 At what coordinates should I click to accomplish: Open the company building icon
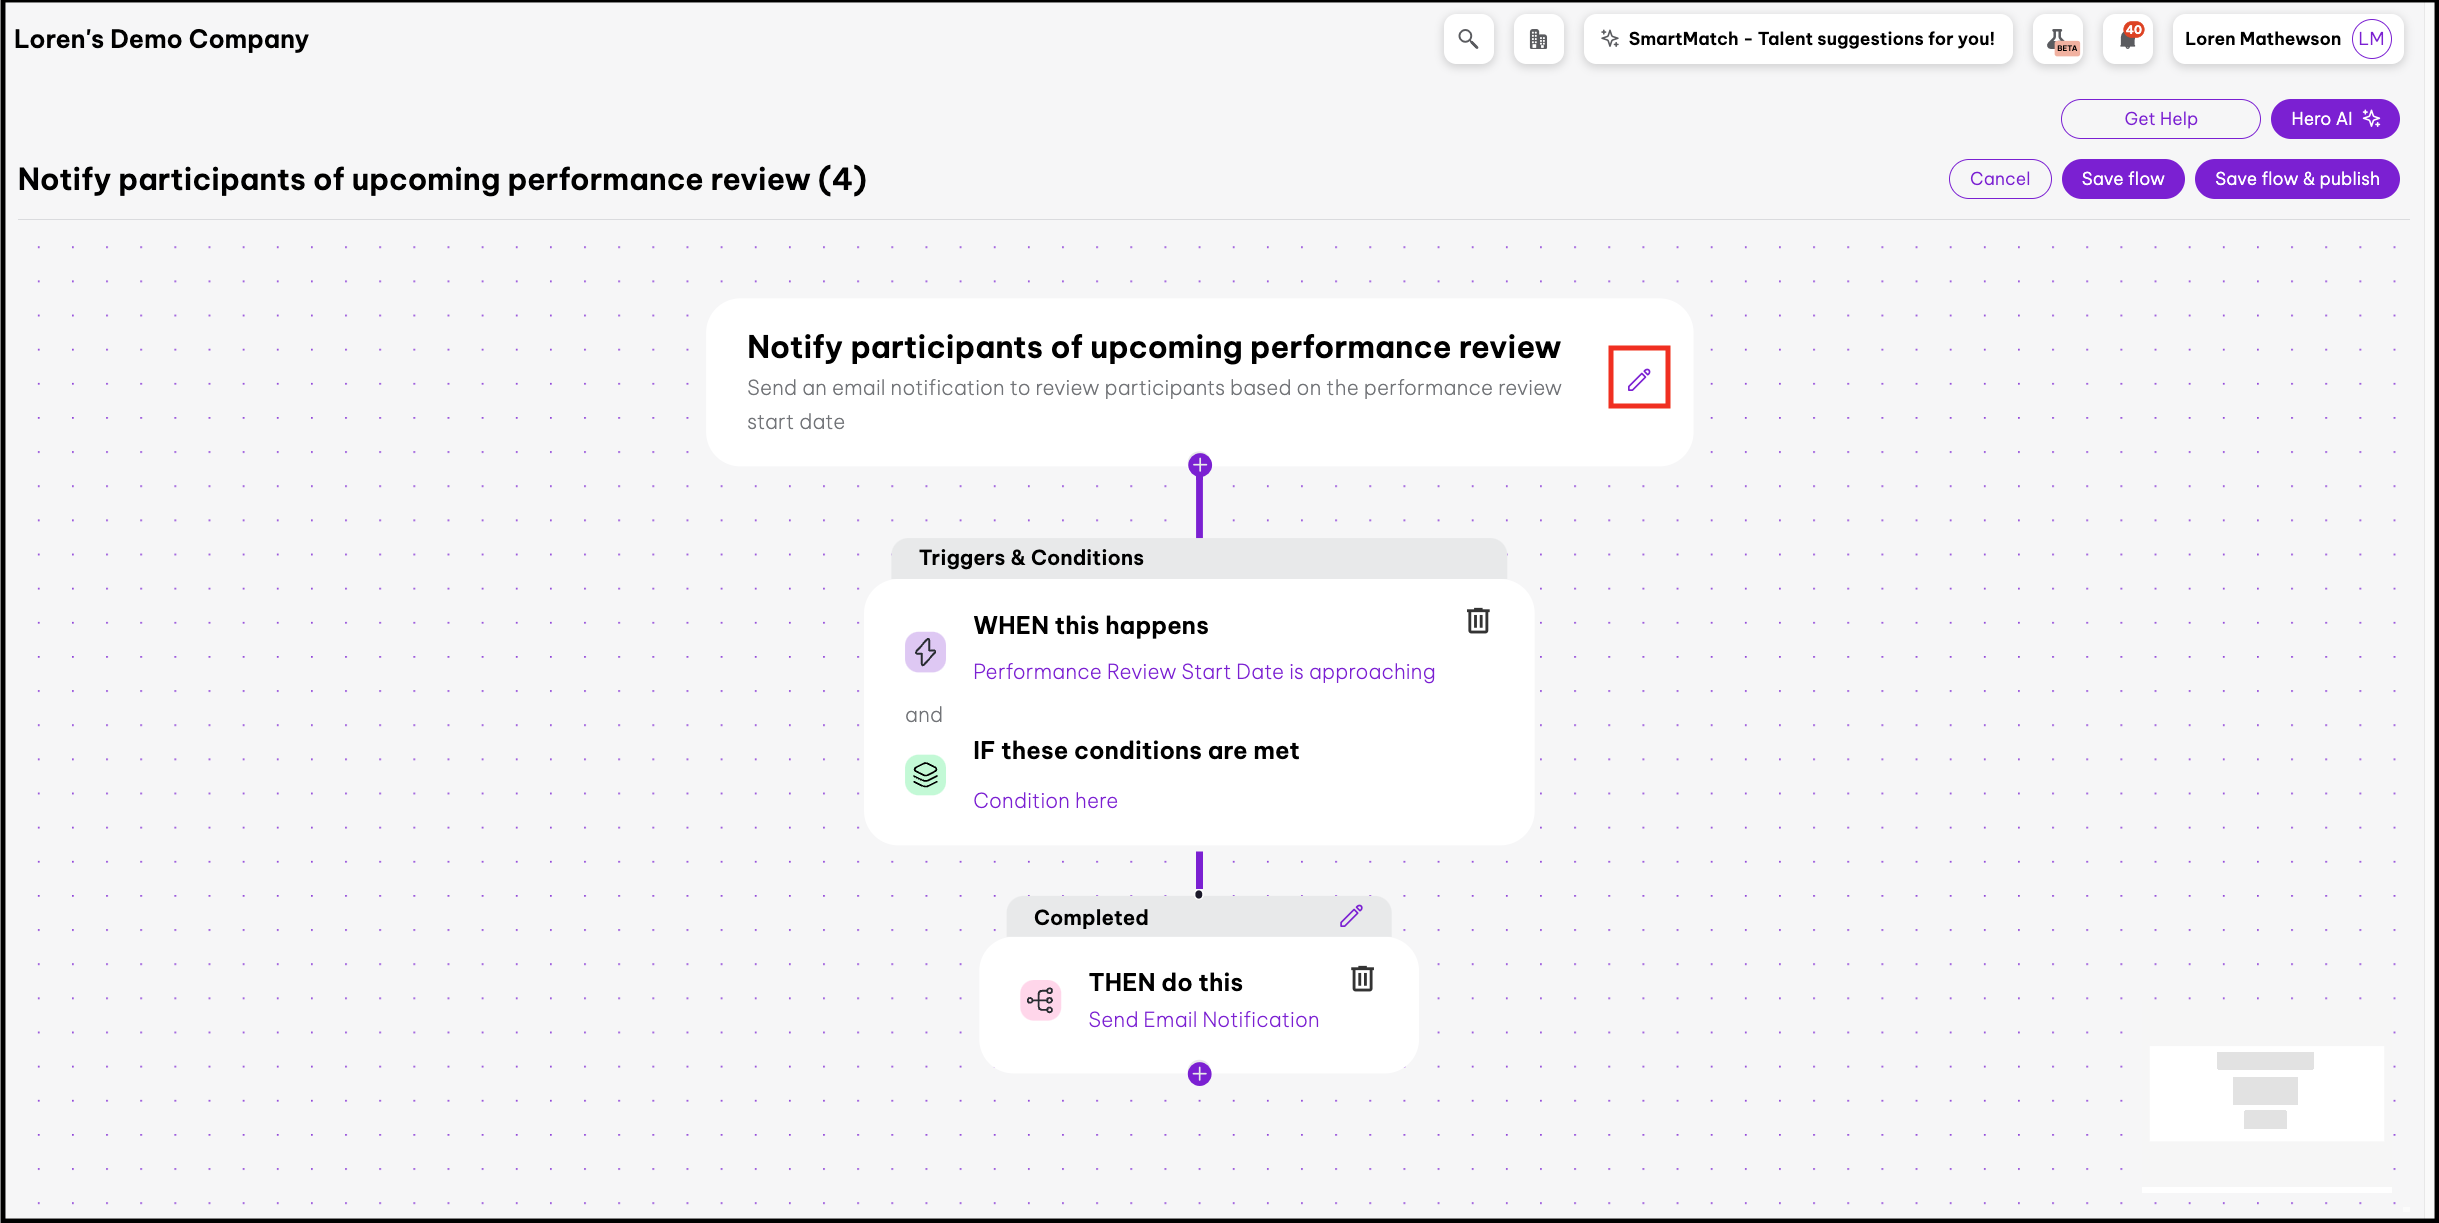(1538, 39)
